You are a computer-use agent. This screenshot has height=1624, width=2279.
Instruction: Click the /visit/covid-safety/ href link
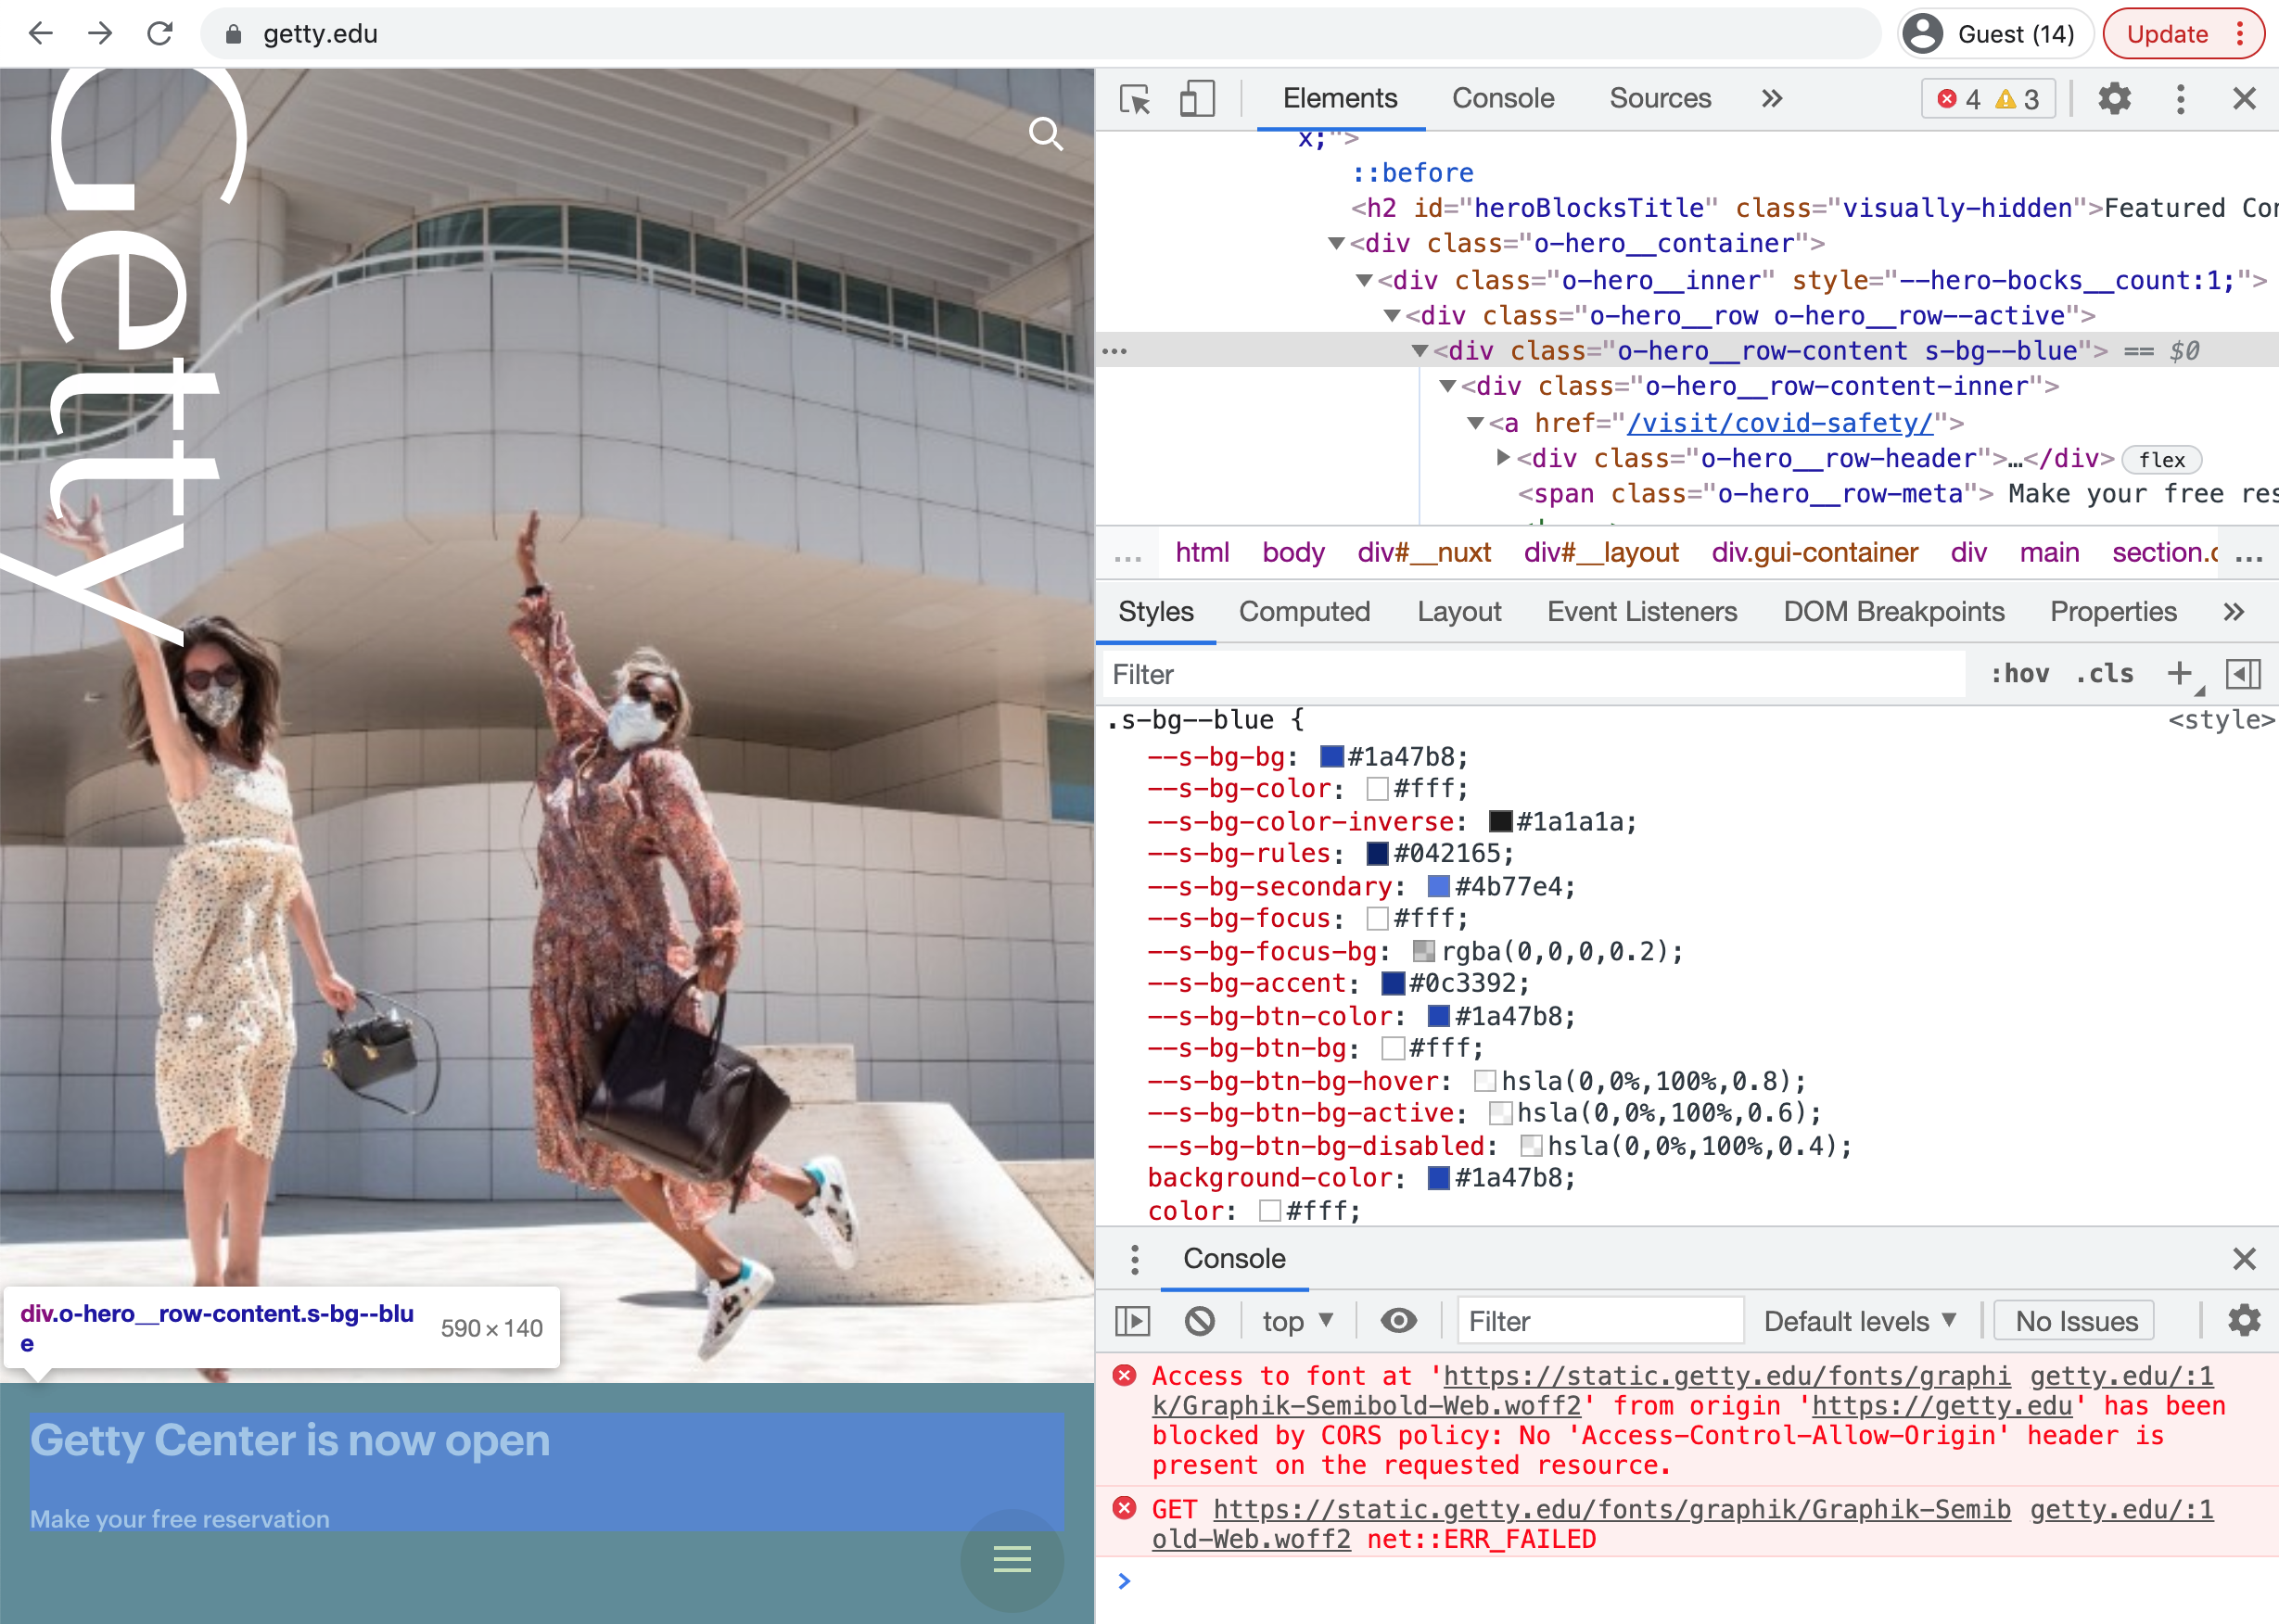pyautogui.click(x=1780, y=423)
